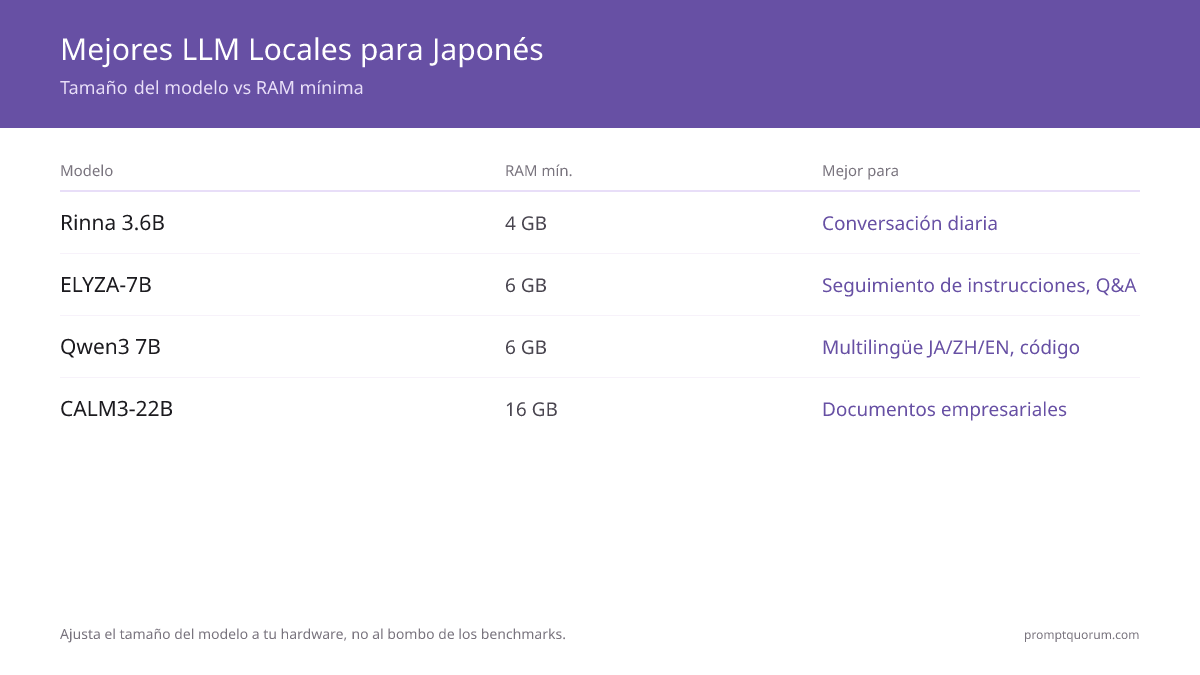This screenshot has width=1200, height=675.
Task: Click the 'CALM3-22B' model cell
Action: point(116,409)
